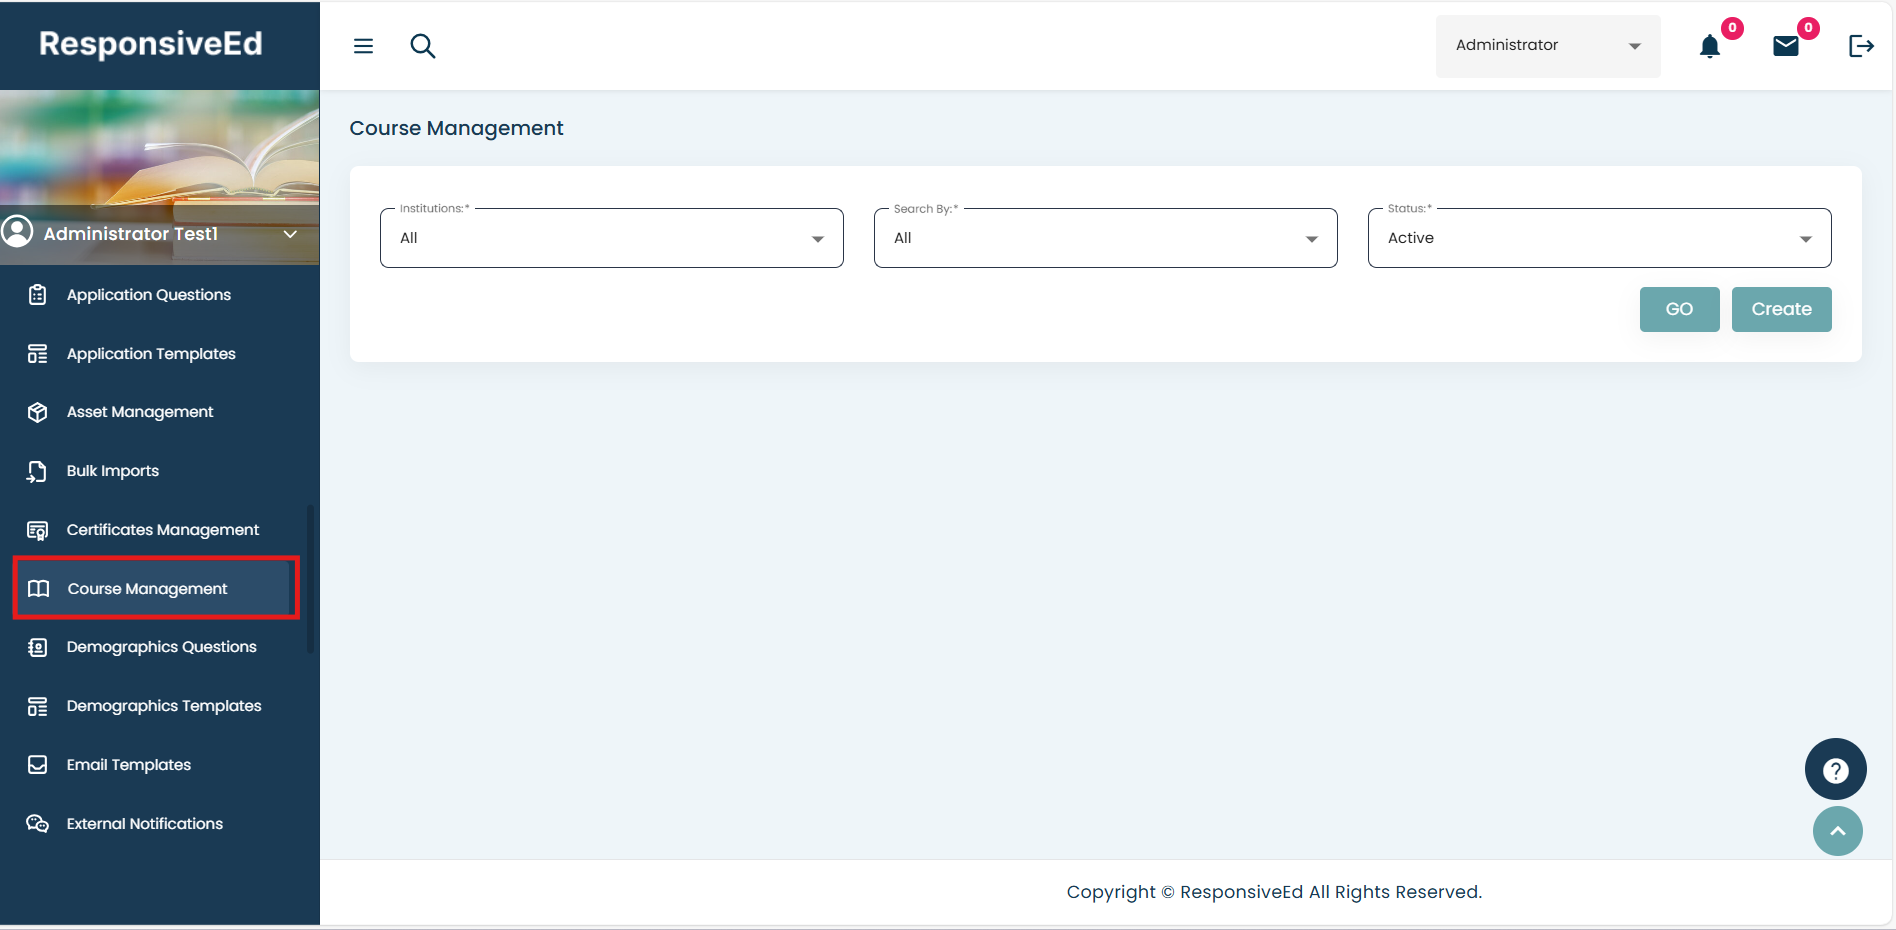Click the hamburger menu icon
This screenshot has height=930, width=1896.
(x=363, y=46)
